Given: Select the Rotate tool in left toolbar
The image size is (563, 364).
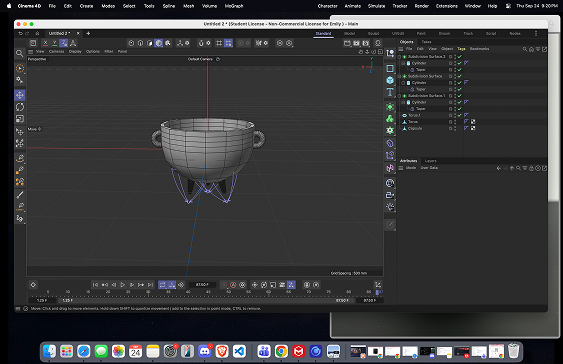Looking at the screenshot, I should pyautogui.click(x=20, y=107).
